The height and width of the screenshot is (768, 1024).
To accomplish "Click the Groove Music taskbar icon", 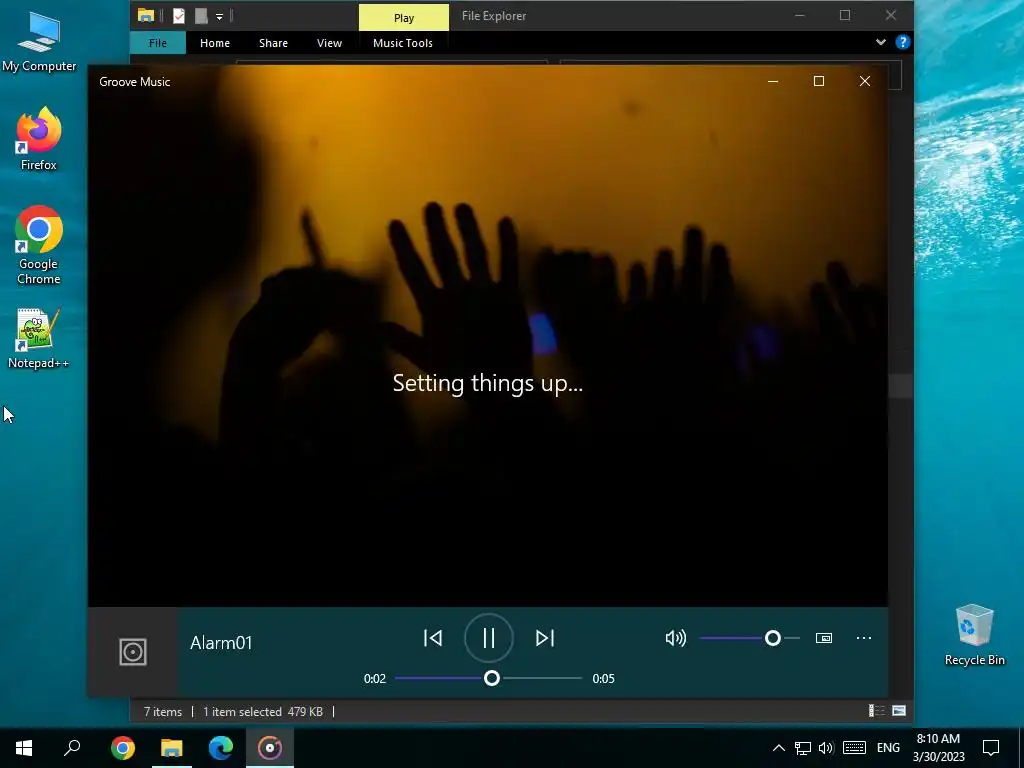I will pos(270,747).
